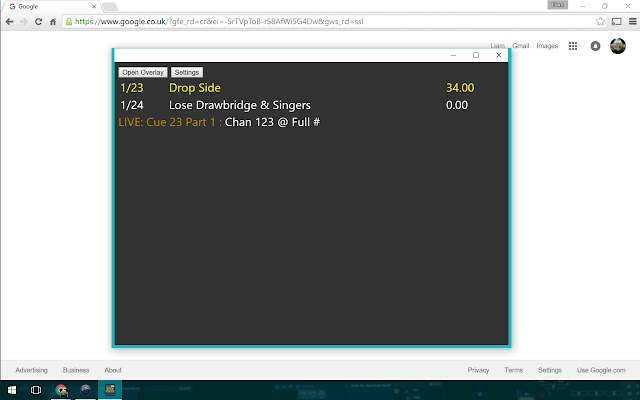Click the Open Overlay button

[143, 72]
